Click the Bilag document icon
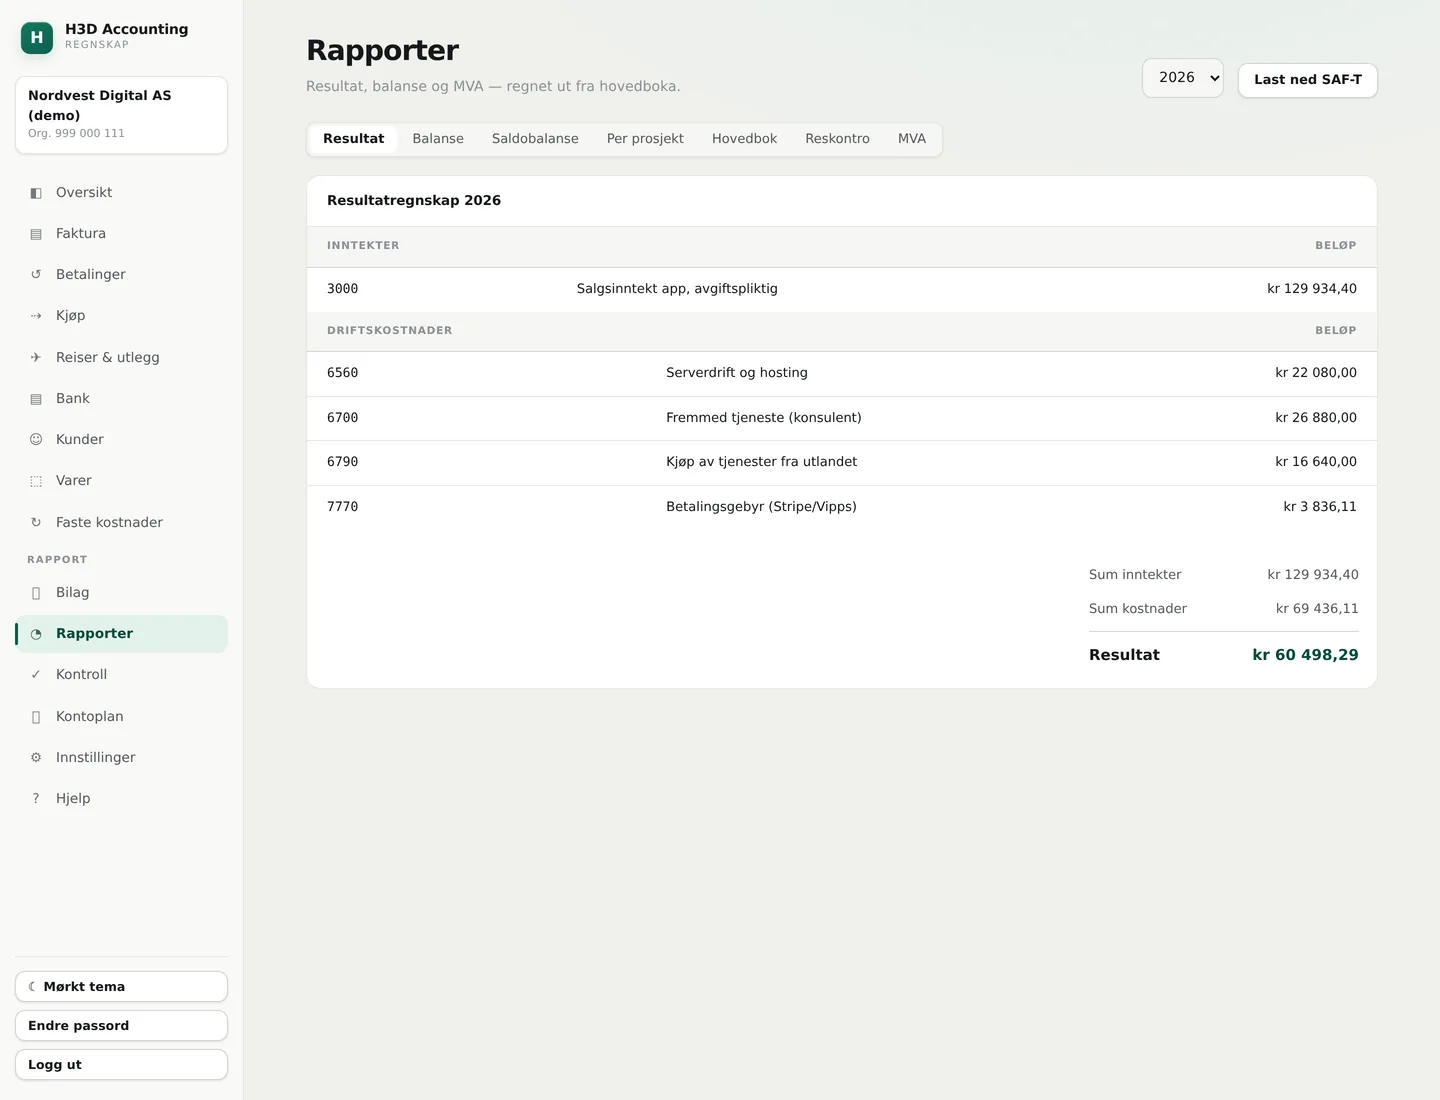1440x1100 pixels. tap(36, 593)
